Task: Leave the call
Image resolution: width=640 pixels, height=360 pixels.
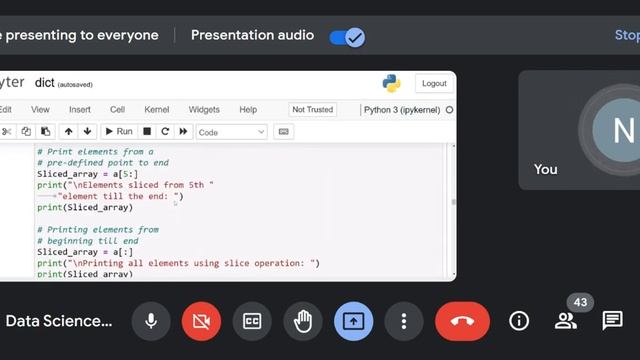Action: 462,321
